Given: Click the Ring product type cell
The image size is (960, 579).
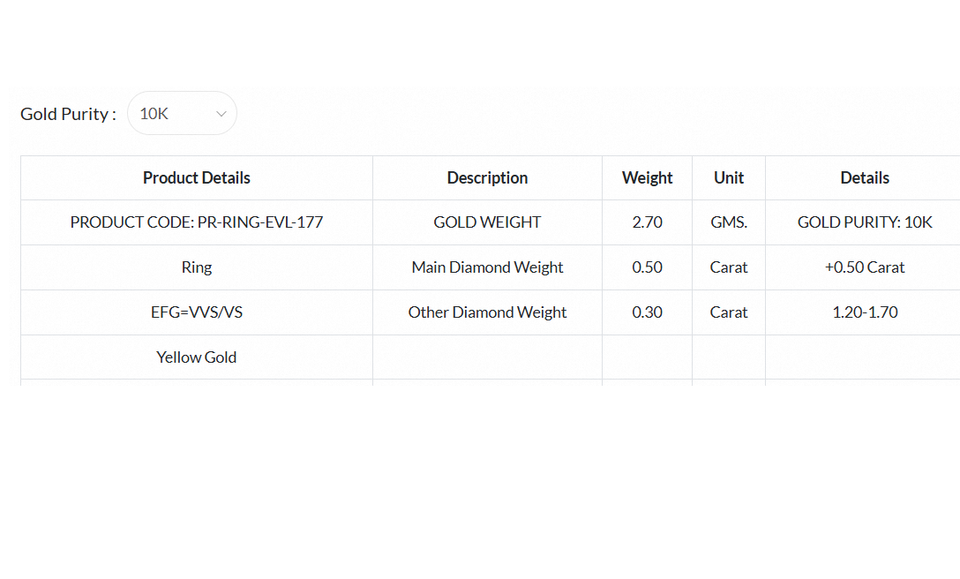Looking at the screenshot, I should tap(196, 267).
